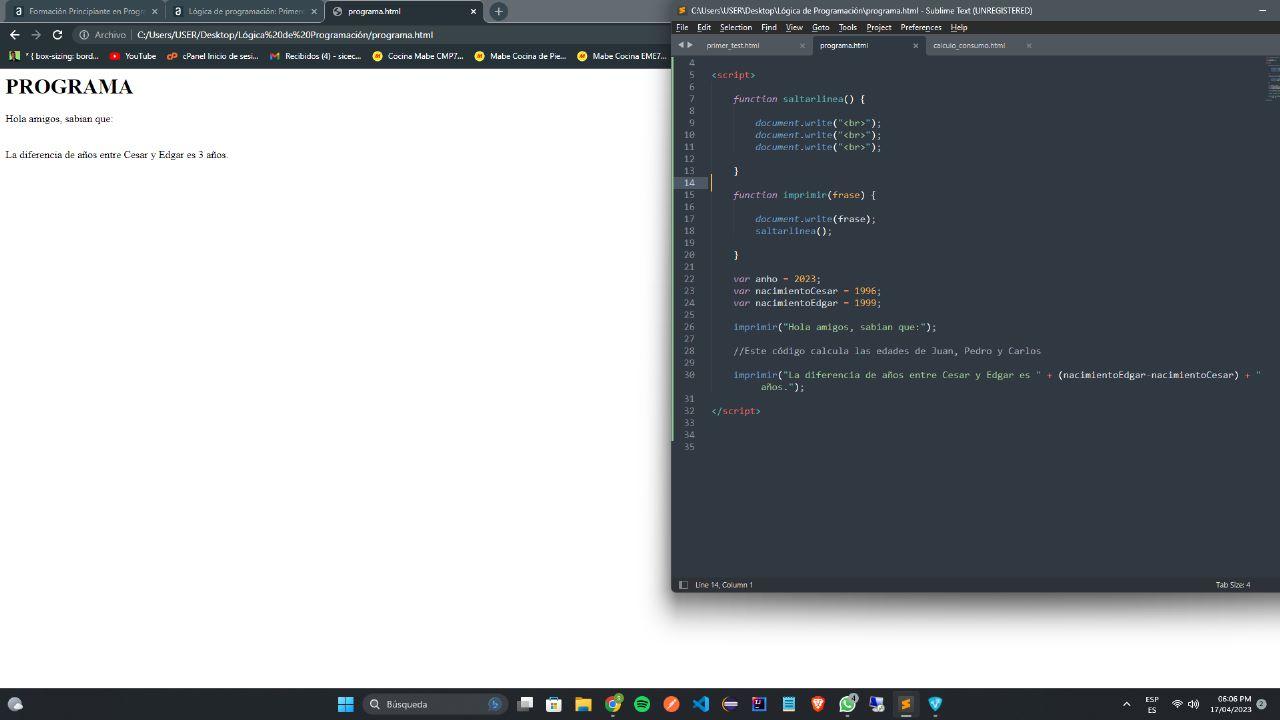Screen dimensions: 1280x720
Task: Close the 'Formación Principiante' browser tab
Action: pos(155,11)
